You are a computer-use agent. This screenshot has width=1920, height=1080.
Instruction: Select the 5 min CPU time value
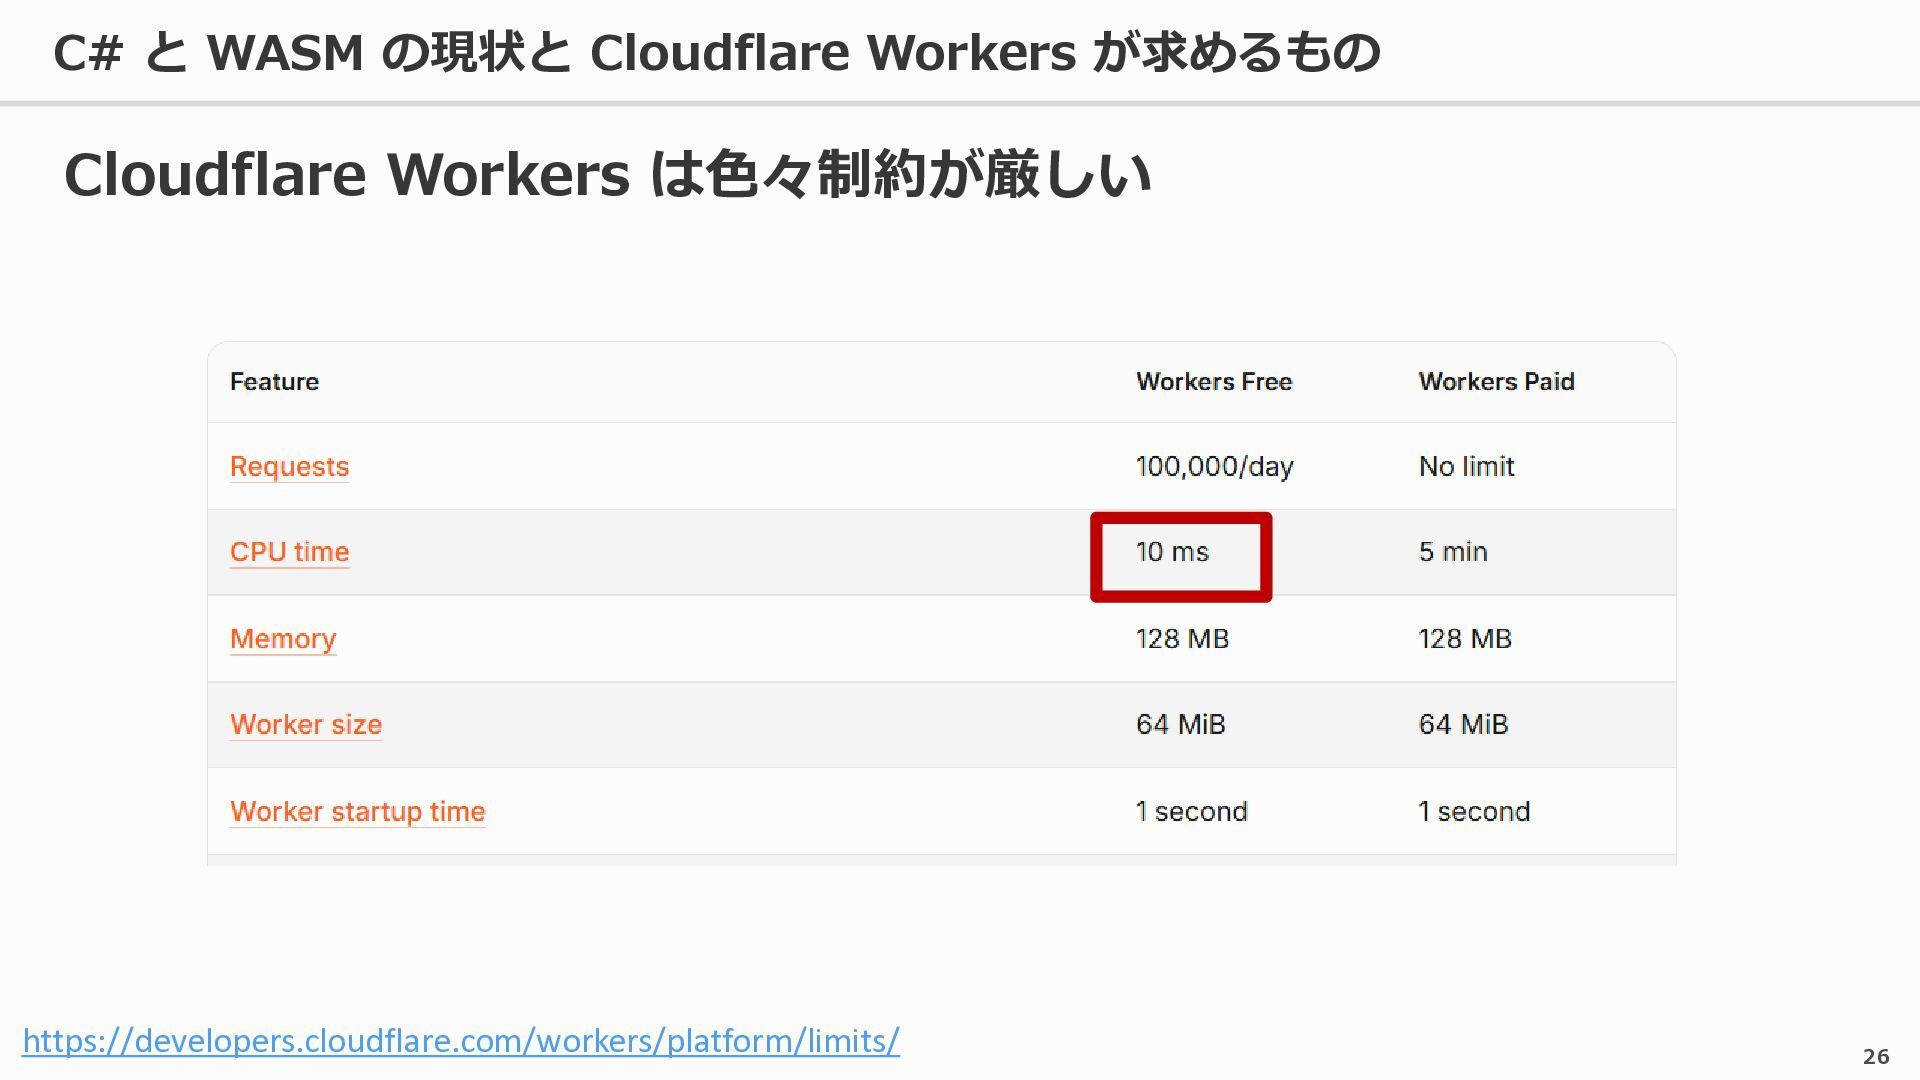[1453, 552]
